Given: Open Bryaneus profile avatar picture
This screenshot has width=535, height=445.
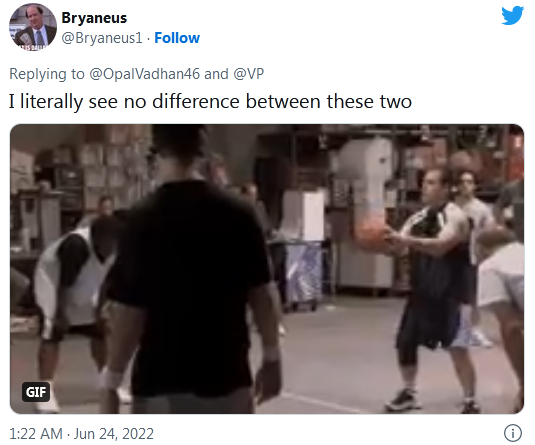Looking at the screenshot, I should click(33, 27).
